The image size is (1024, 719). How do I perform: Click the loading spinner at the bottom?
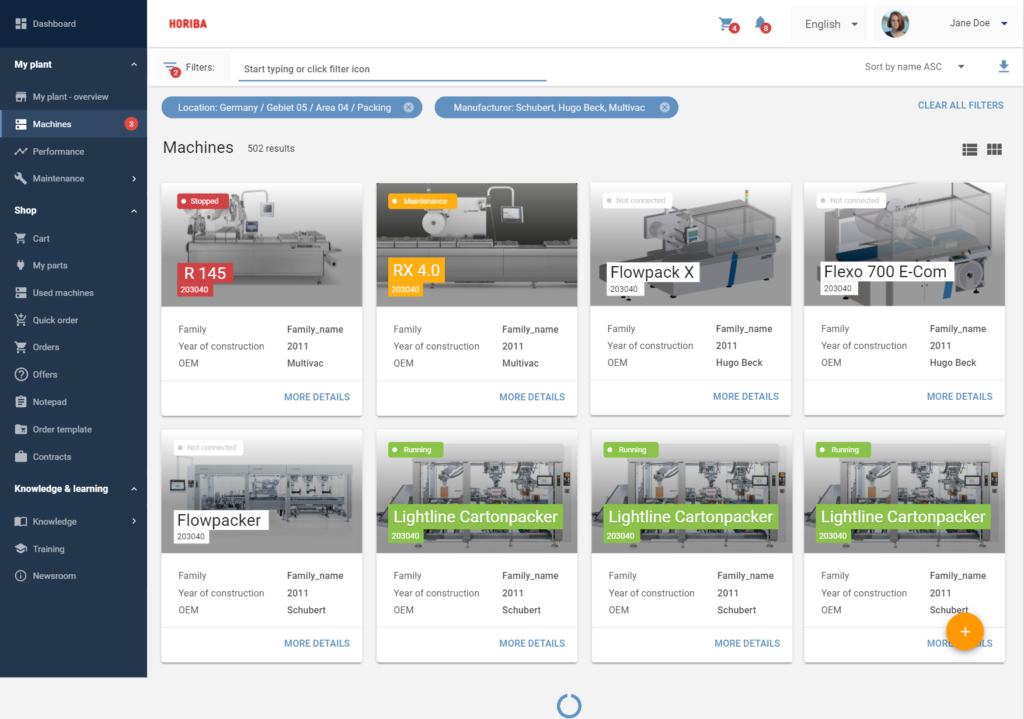(x=569, y=705)
